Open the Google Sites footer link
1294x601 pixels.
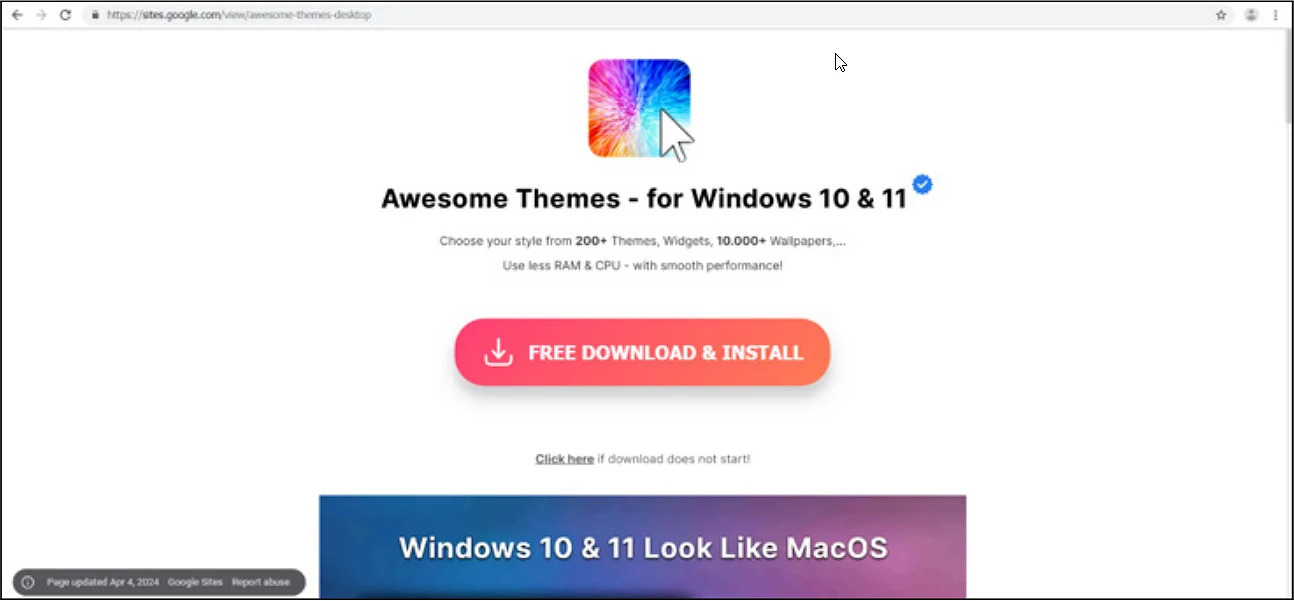pyautogui.click(x=194, y=582)
